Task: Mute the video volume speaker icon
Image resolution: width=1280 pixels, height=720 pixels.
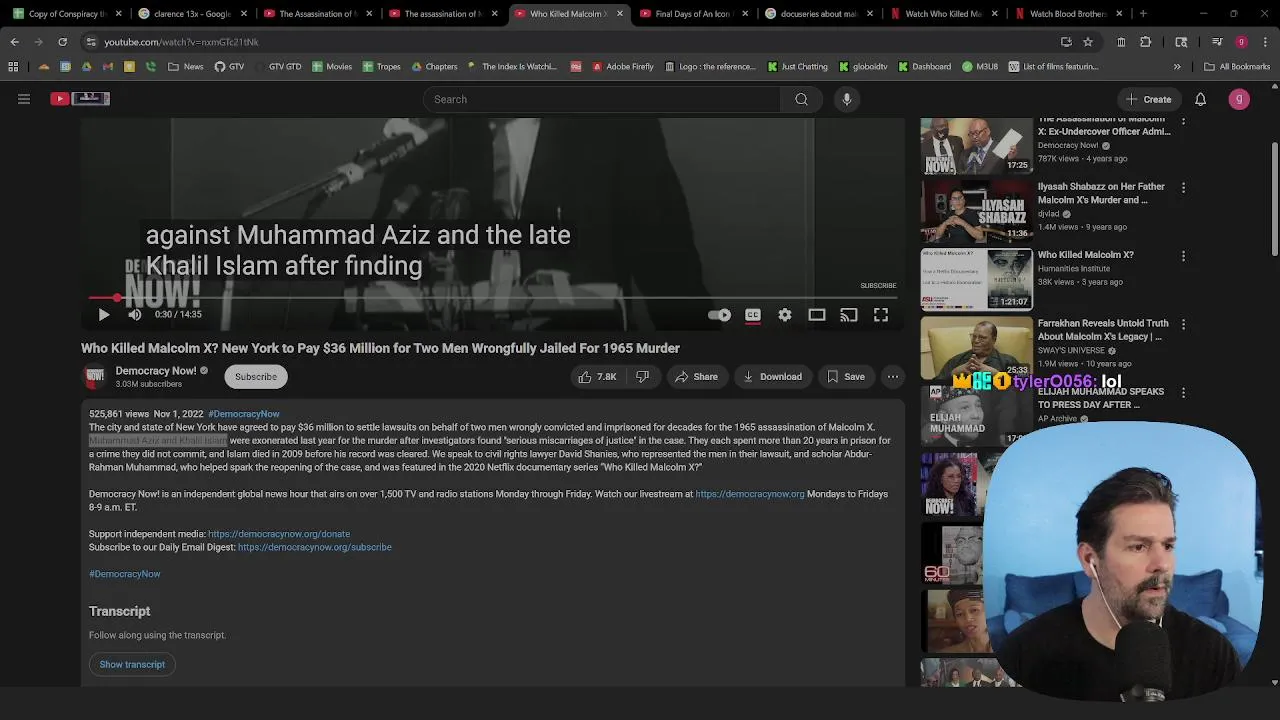Action: (x=135, y=314)
